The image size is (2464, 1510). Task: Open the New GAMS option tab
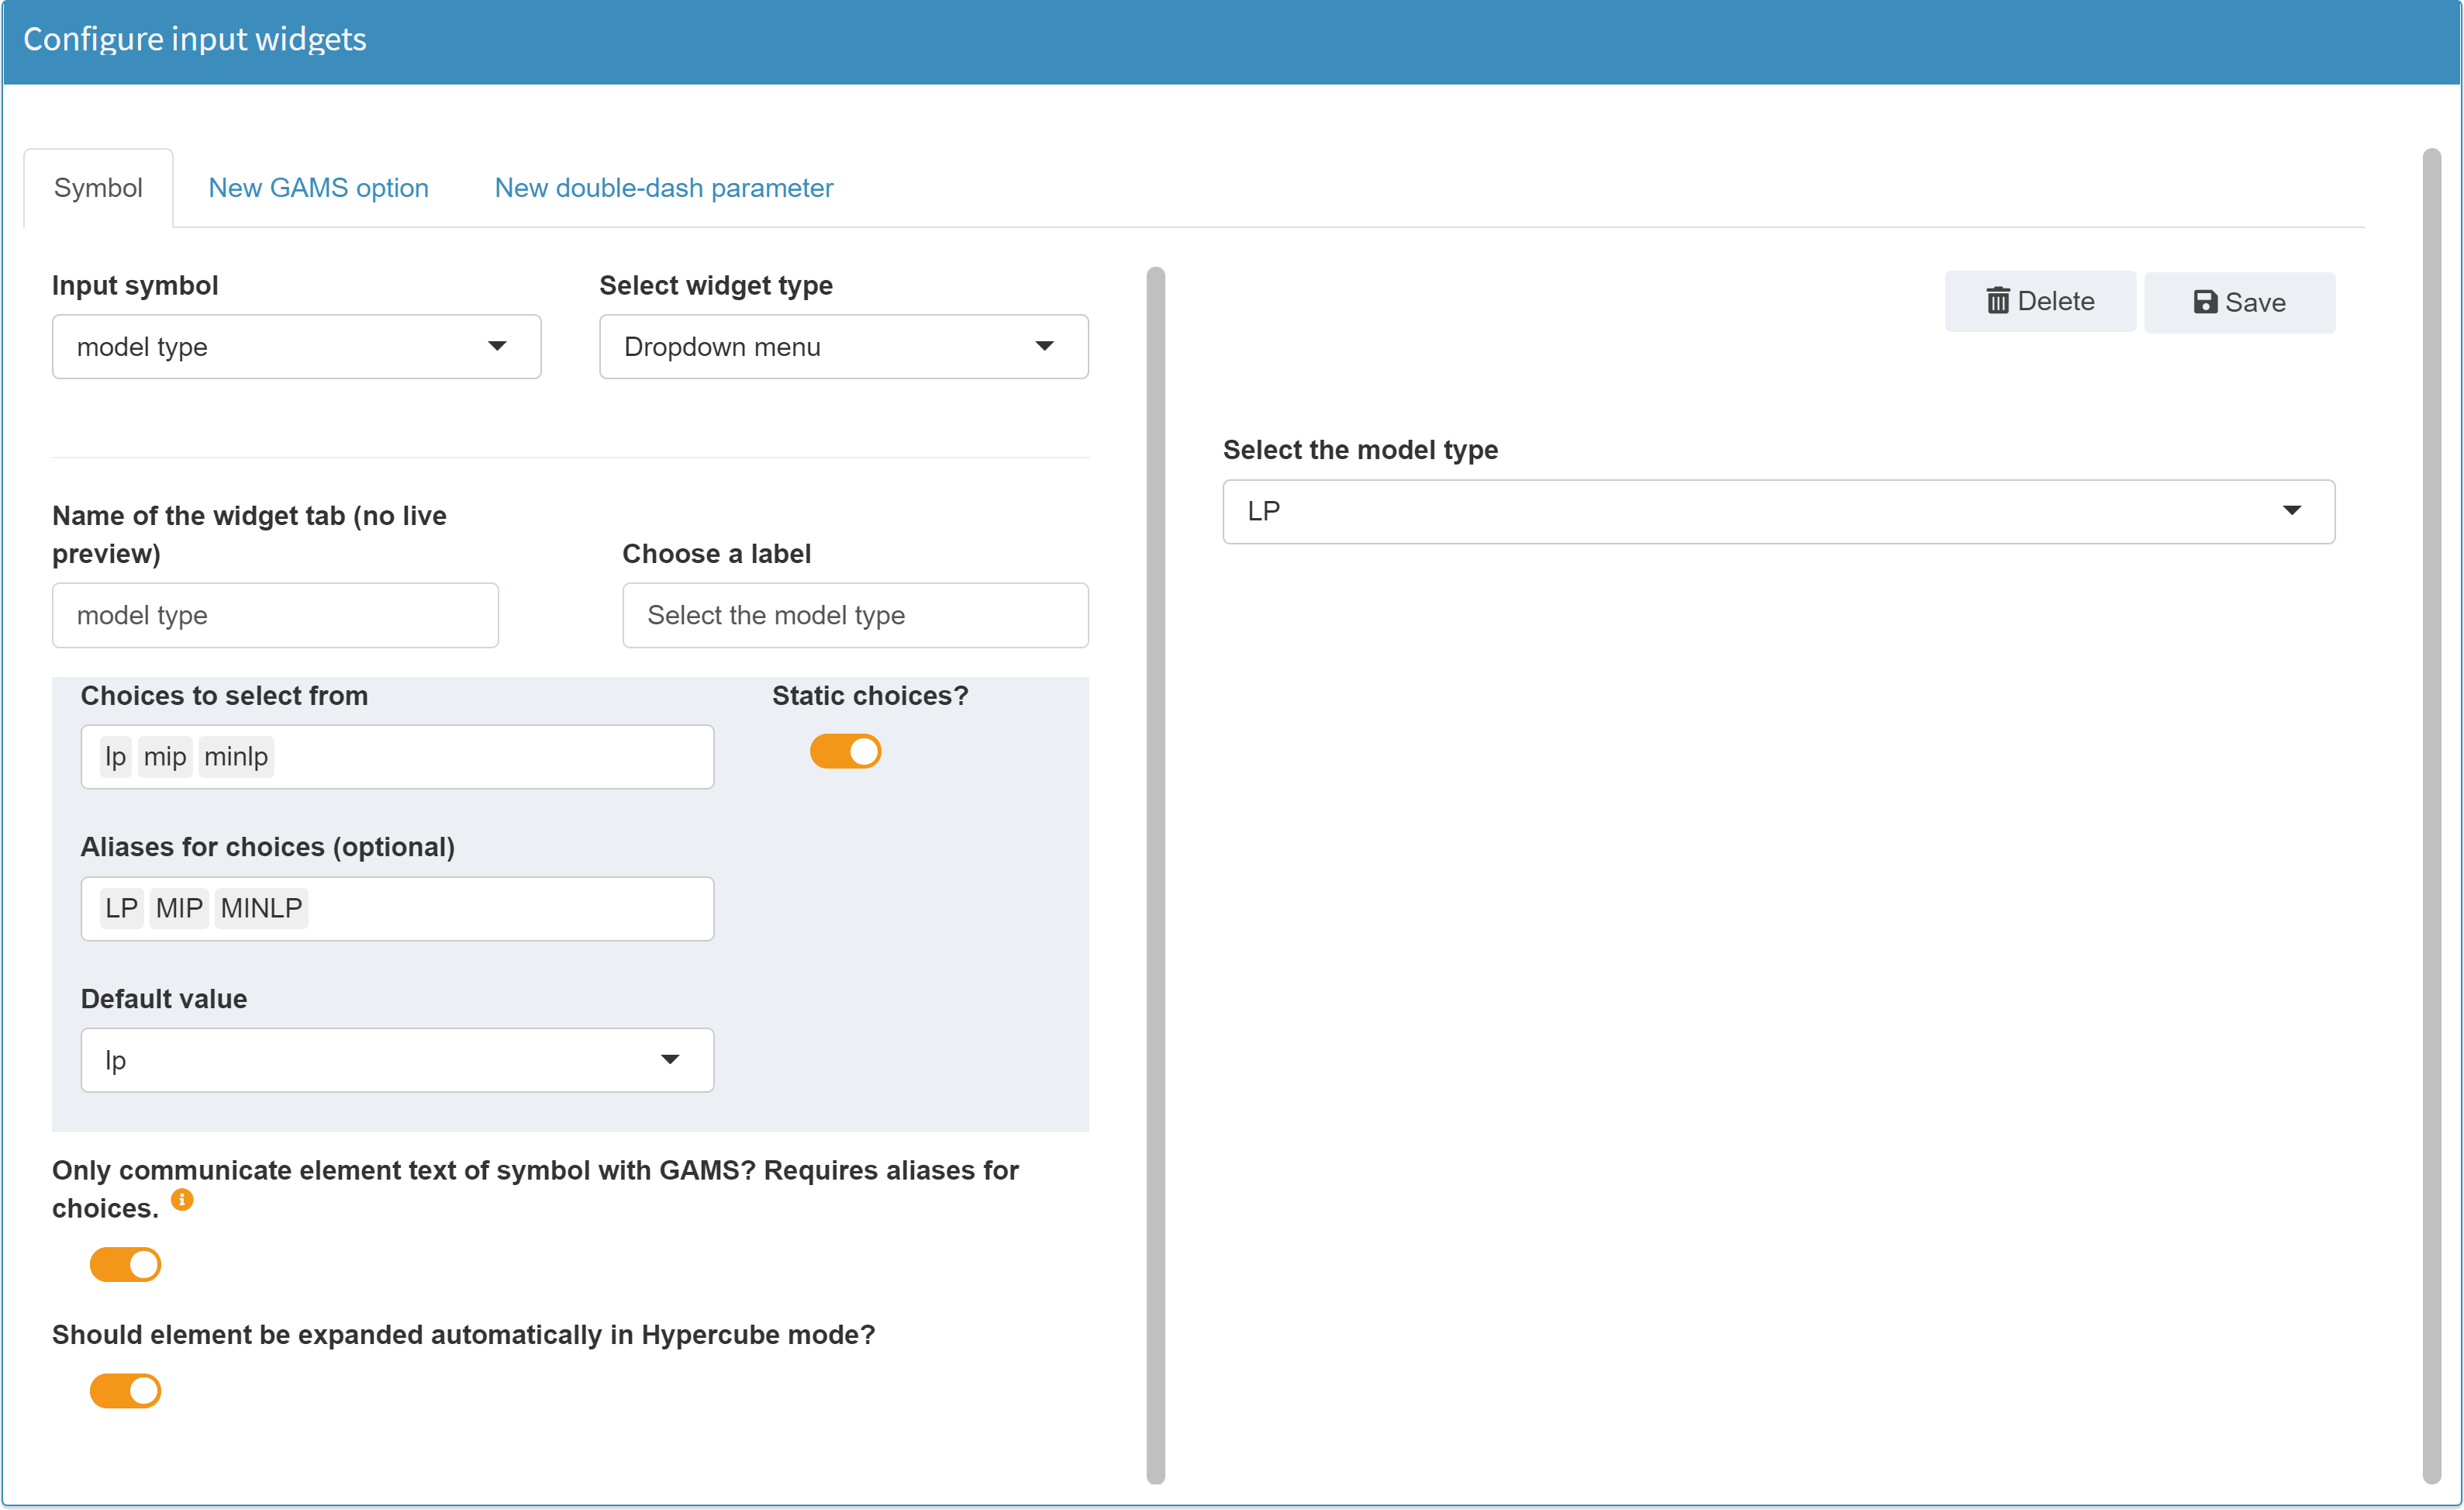pyautogui.click(x=317, y=187)
